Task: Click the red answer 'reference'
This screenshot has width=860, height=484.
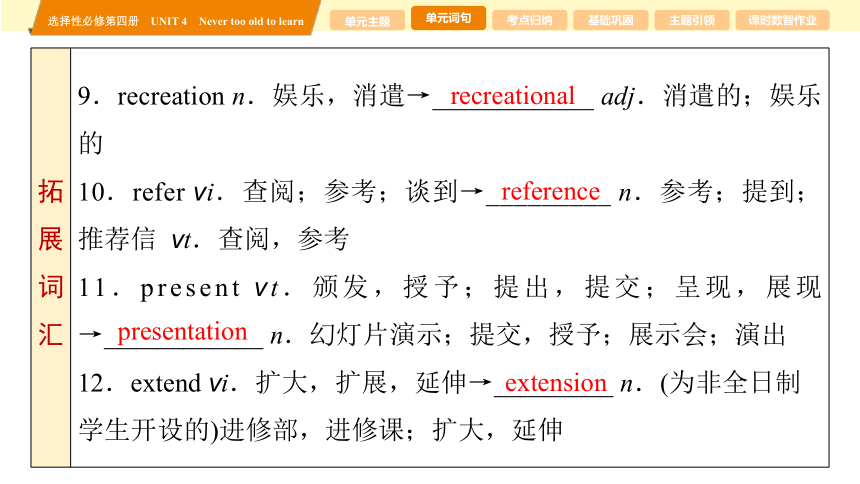Action: pos(550,192)
